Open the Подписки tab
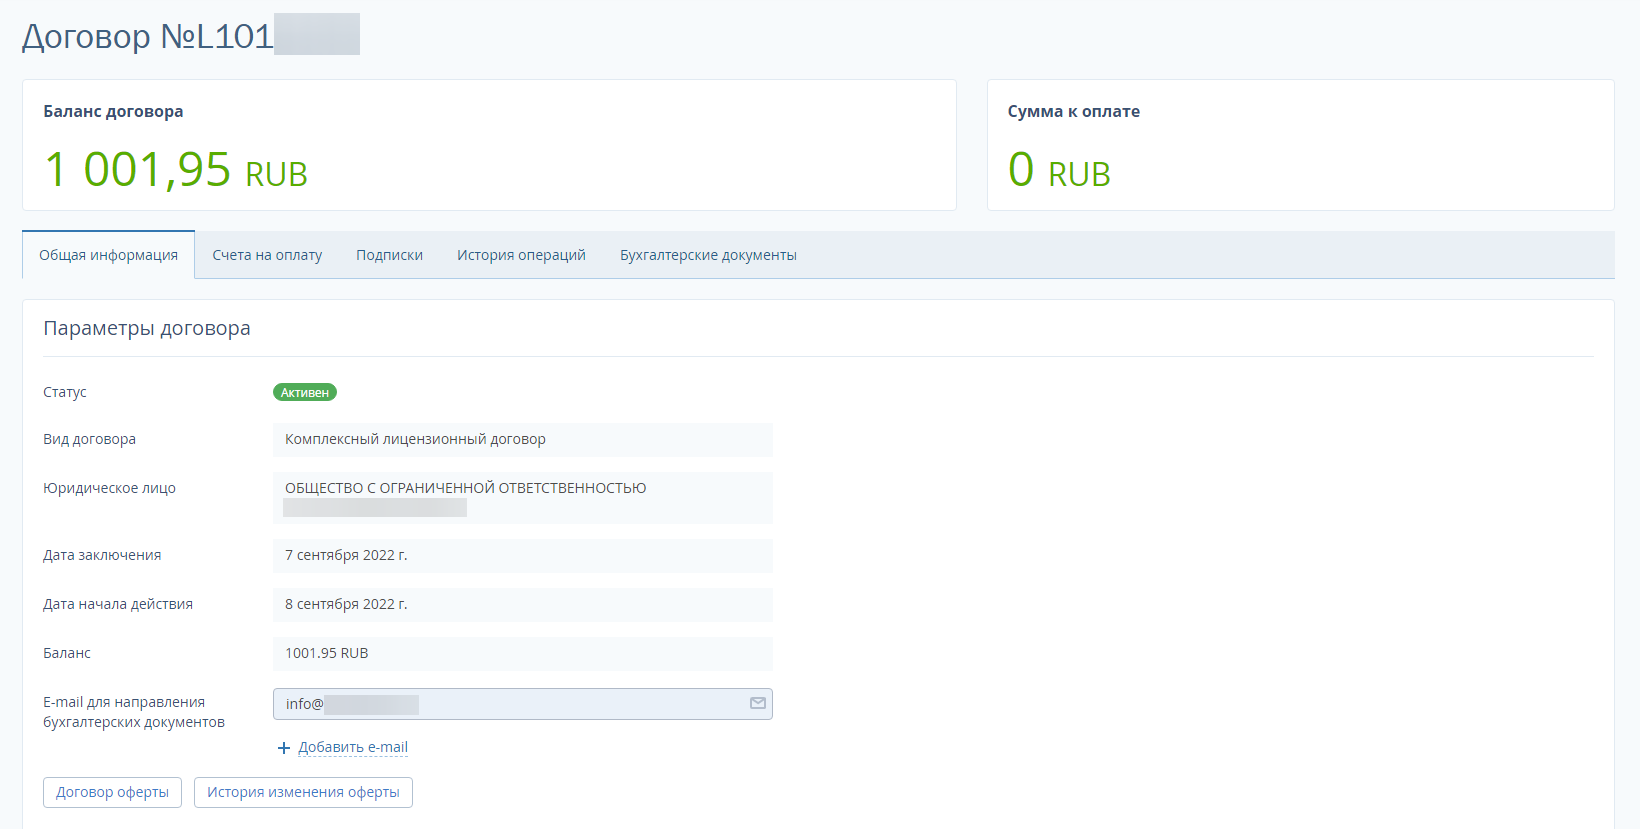This screenshot has height=829, width=1640. click(390, 255)
